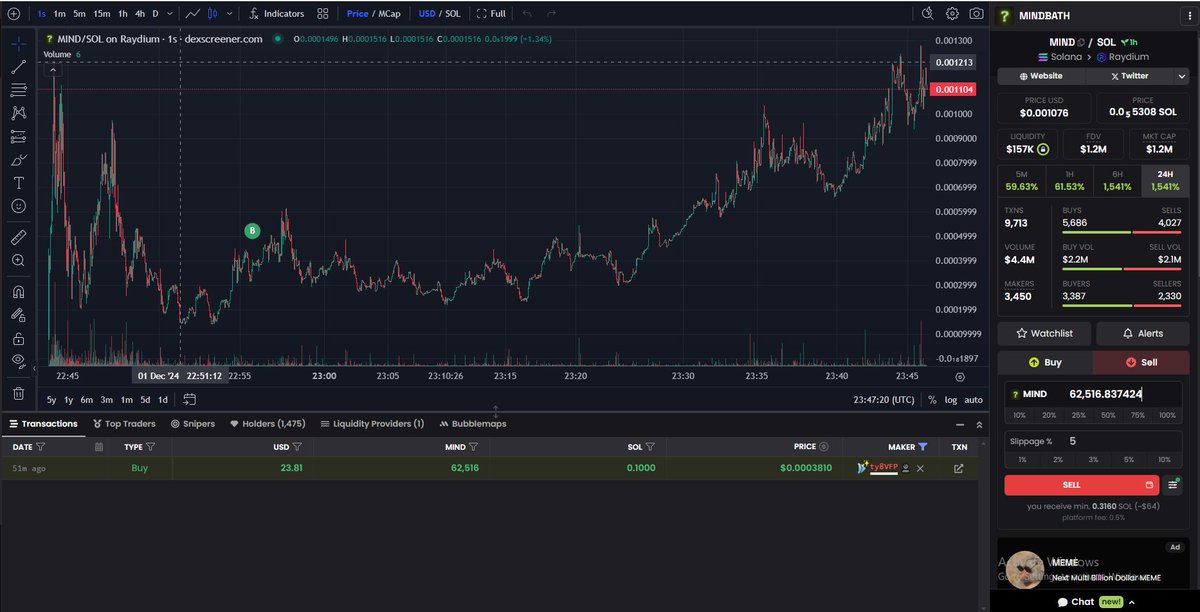Select the crosshair cursor tool
Screen dimensions: 1200x612
tap(18, 44)
